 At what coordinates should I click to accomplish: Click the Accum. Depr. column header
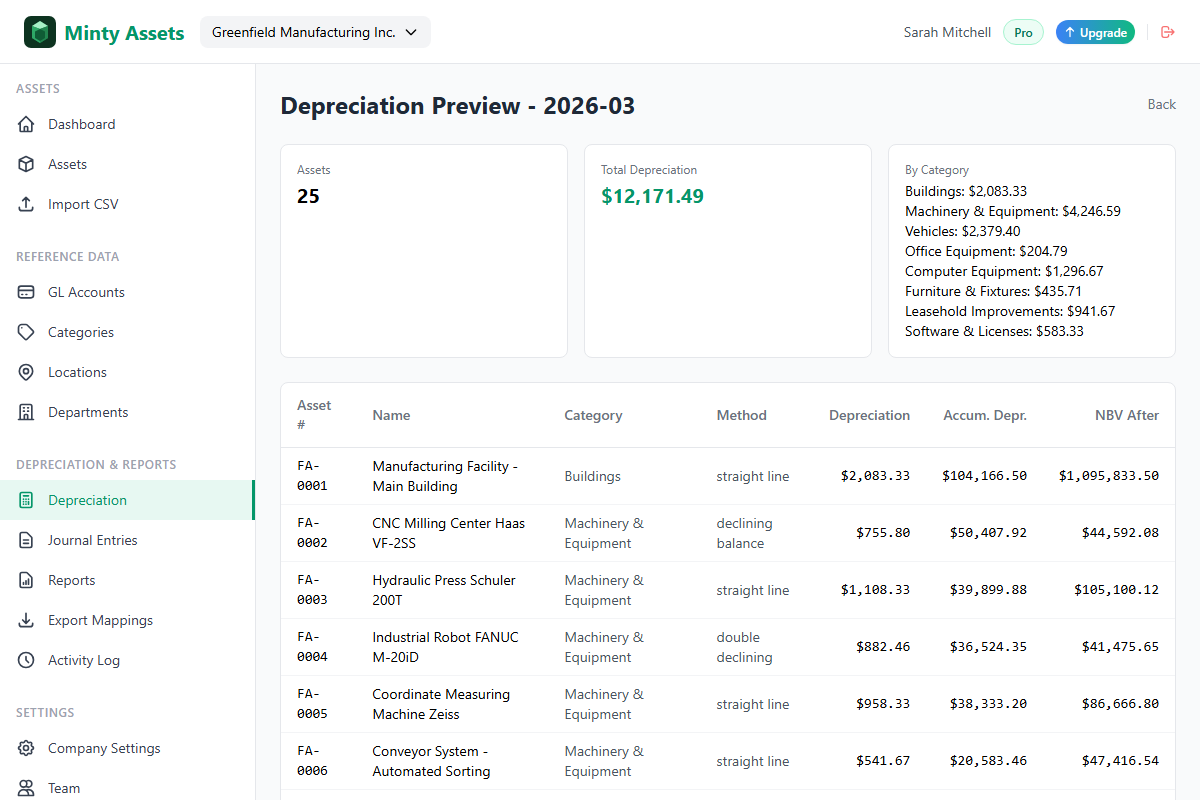[x=985, y=415]
